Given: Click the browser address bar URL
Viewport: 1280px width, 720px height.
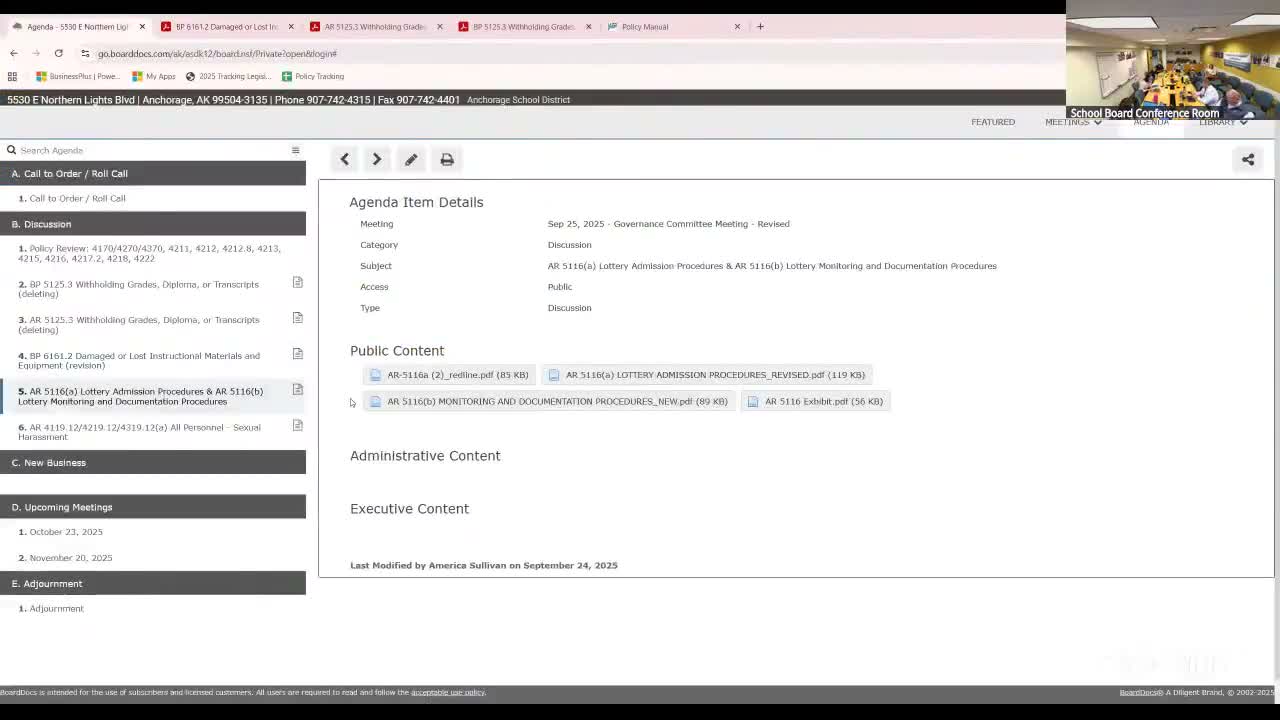Looking at the screenshot, I should pyautogui.click(x=217, y=53).
